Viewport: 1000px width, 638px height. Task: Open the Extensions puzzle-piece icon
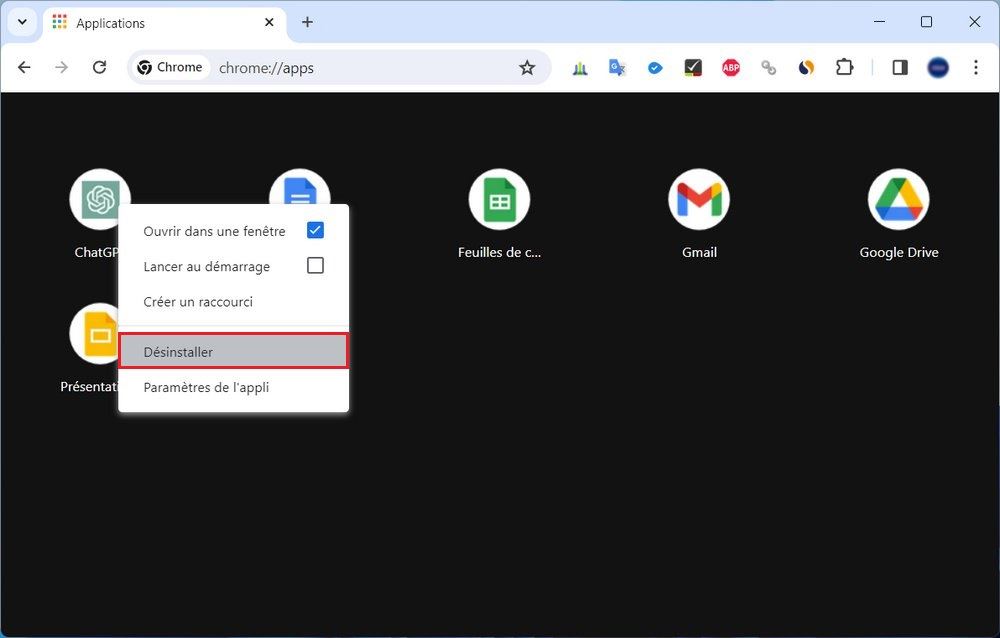[844, 68]
